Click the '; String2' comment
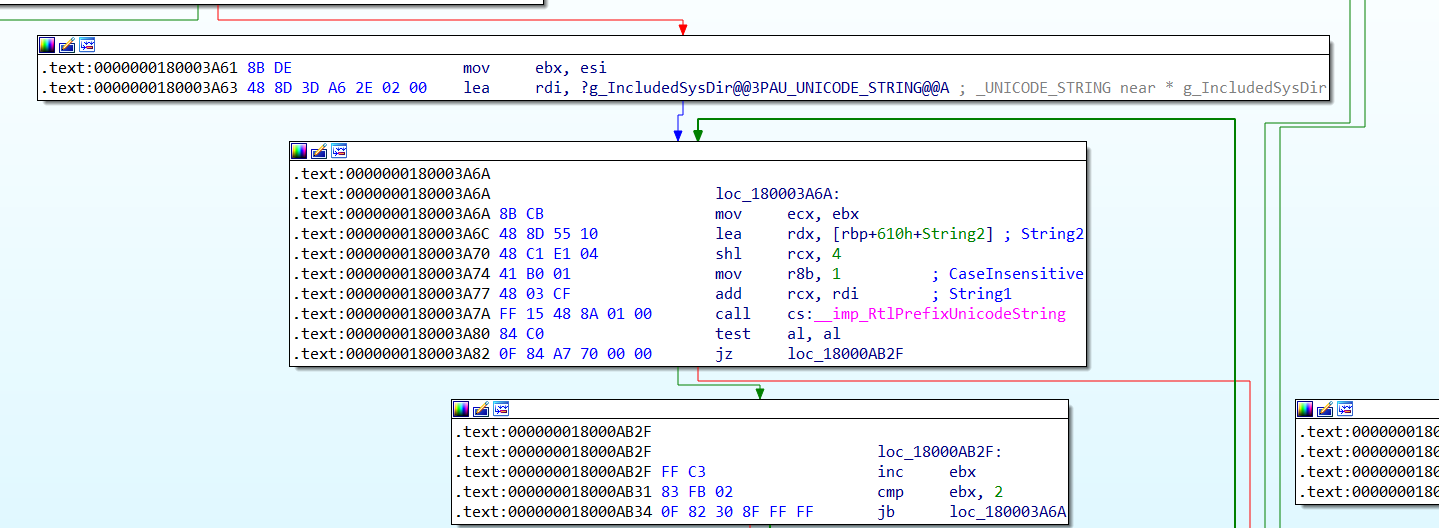Image resolution: width=1439 pixels, height=528 pixels. (1043, 234)
